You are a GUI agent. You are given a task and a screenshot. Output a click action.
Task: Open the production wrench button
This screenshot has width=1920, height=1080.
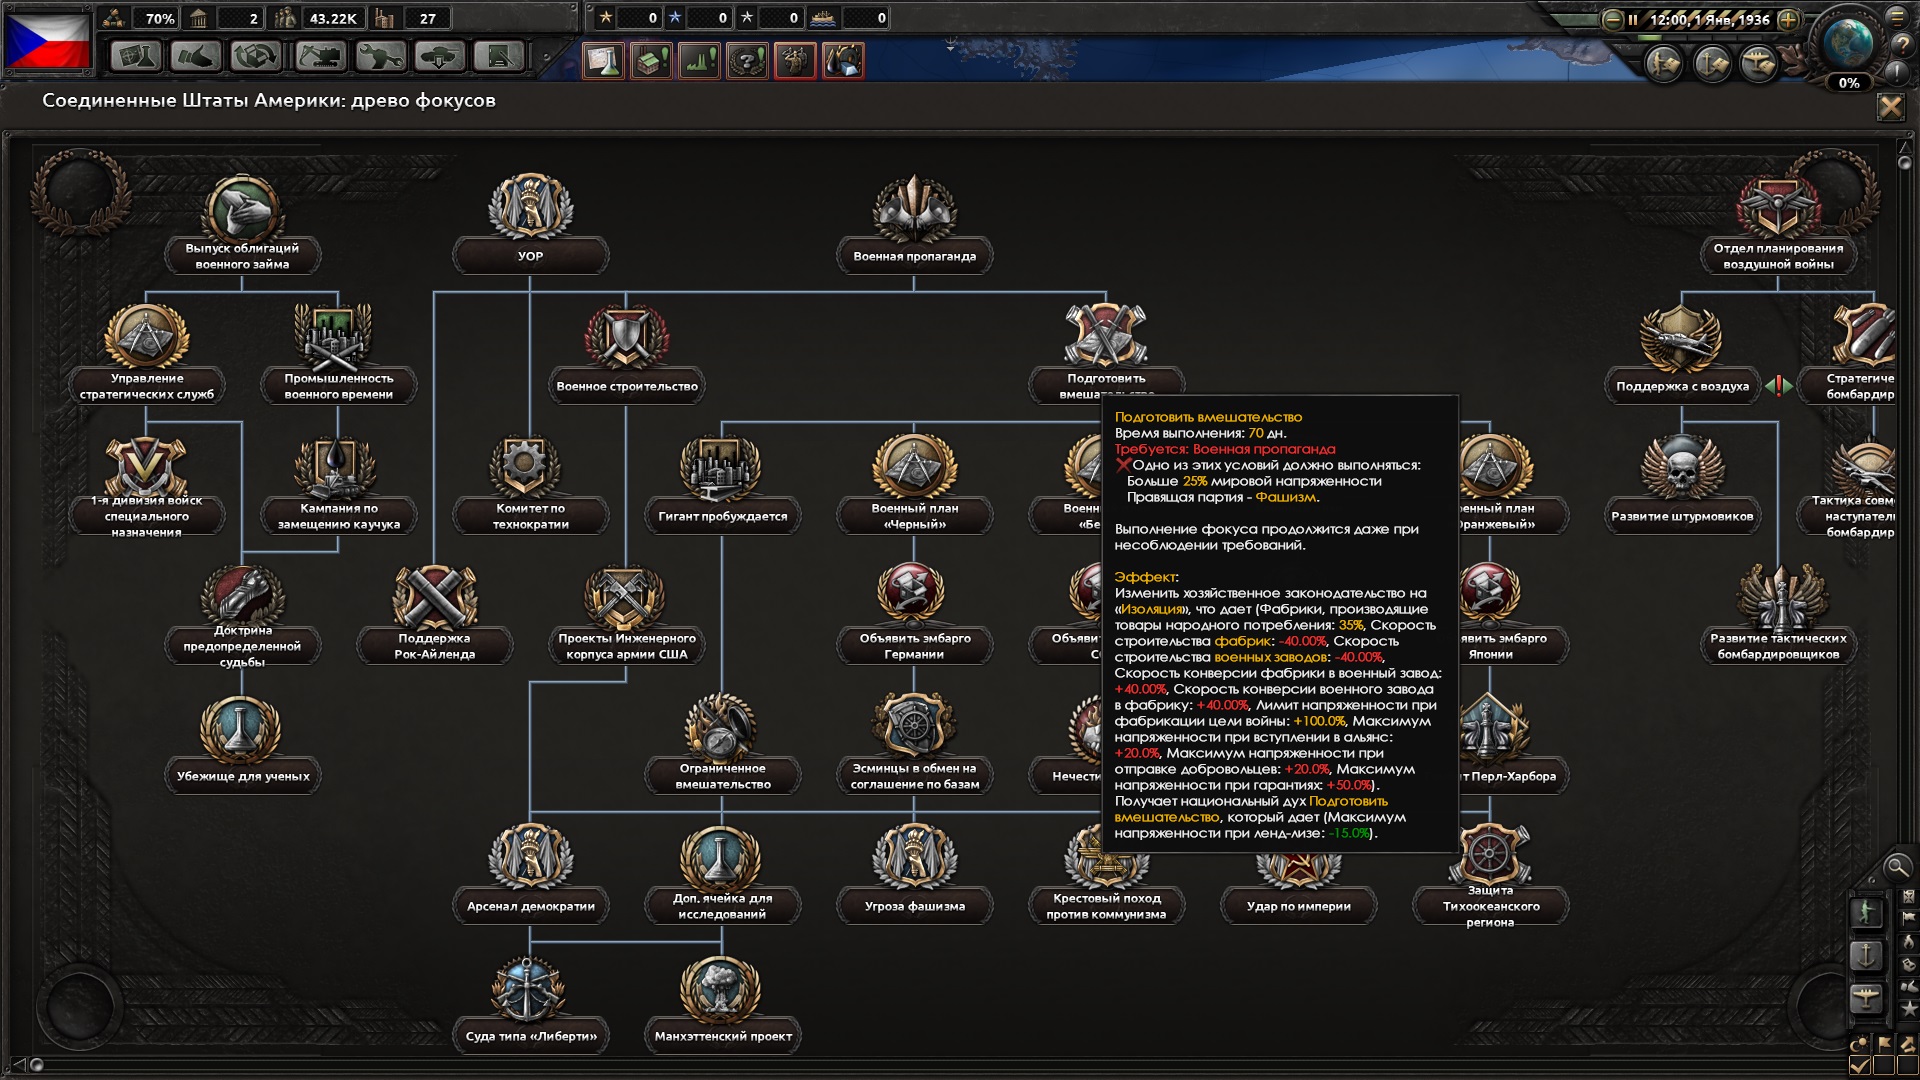point(380,57)
